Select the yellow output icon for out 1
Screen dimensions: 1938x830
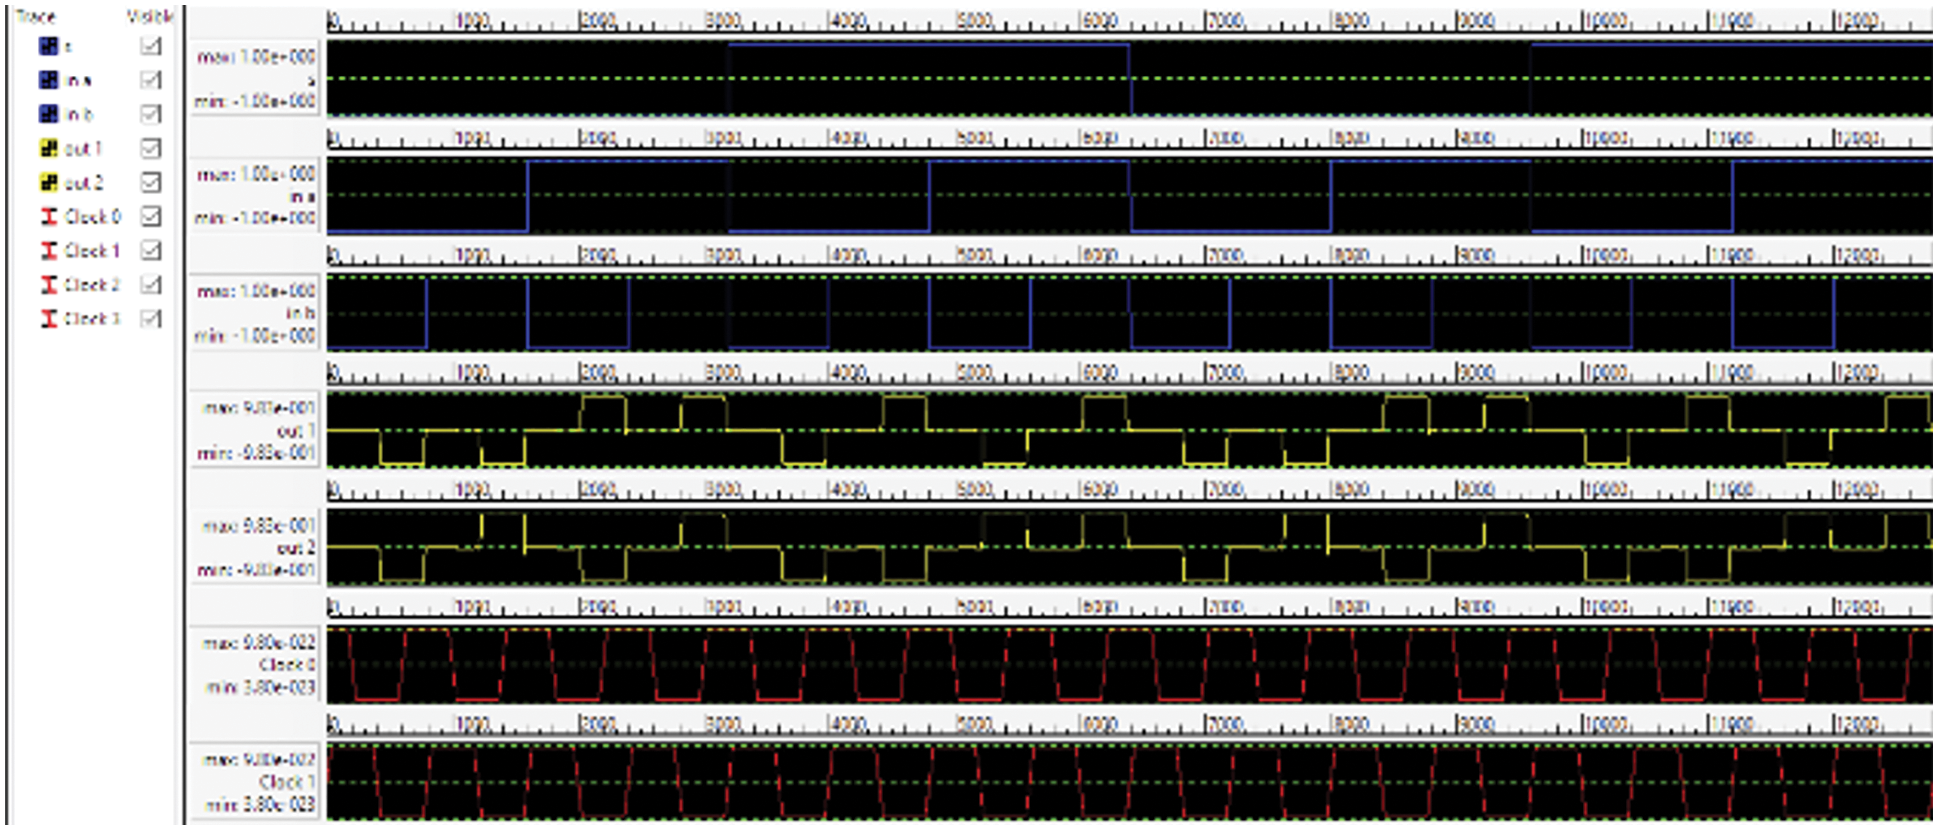48,148
